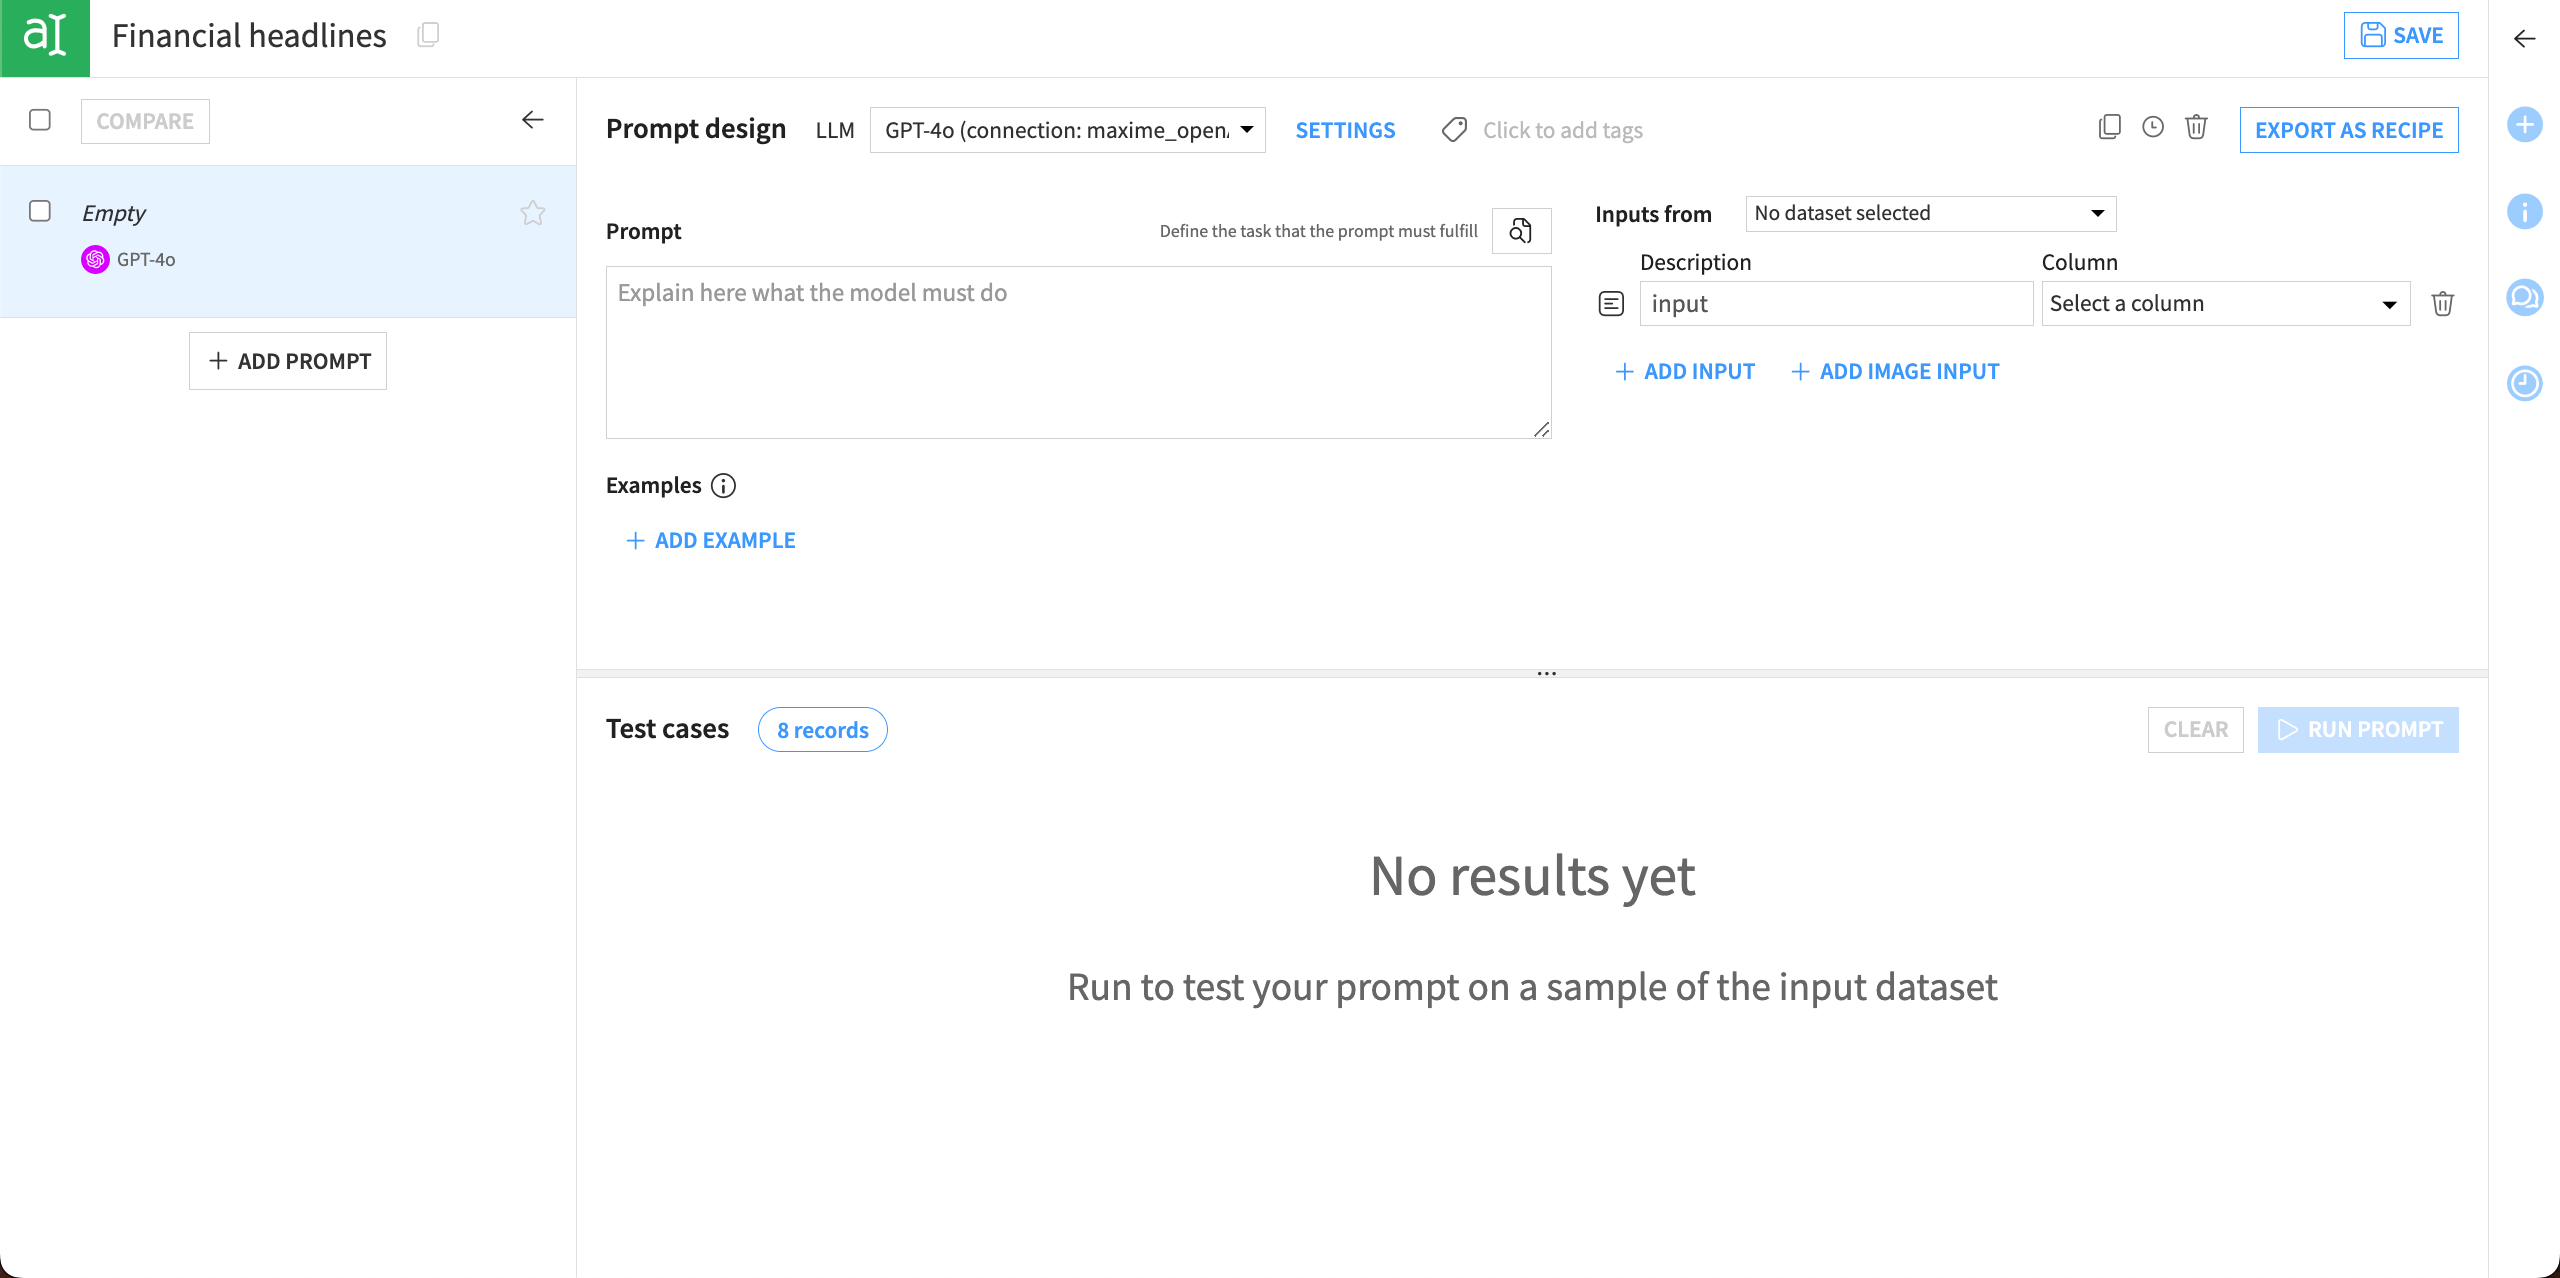Toggle the top-left select-all checkbox

(x=41, y=119)
